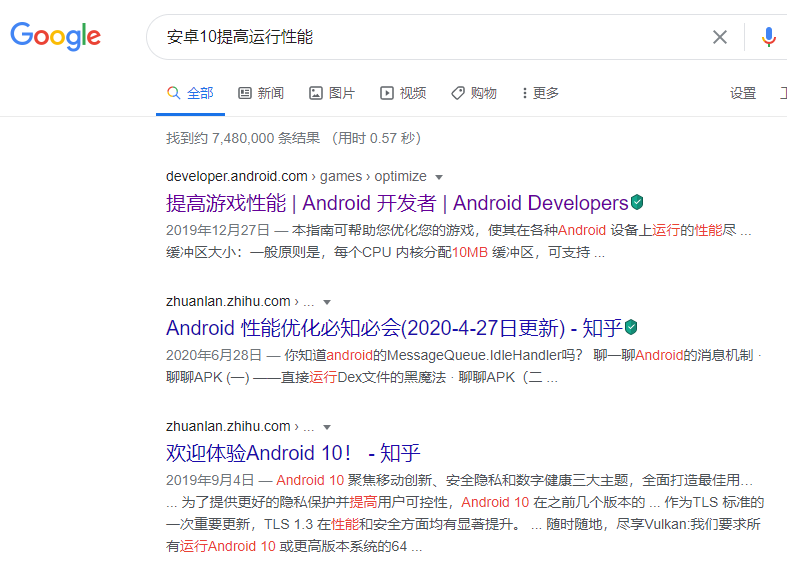Open dropdown arrow beside second zhuanlan.zhihu.com URL
Viewport: 787px width, 577px height.
(327, 427)
